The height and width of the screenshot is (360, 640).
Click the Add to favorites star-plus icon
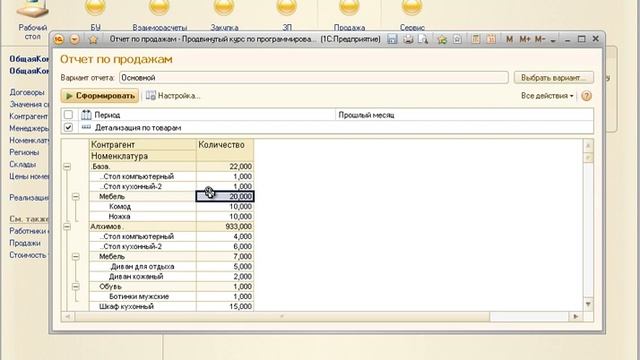[x=442, y=39]
